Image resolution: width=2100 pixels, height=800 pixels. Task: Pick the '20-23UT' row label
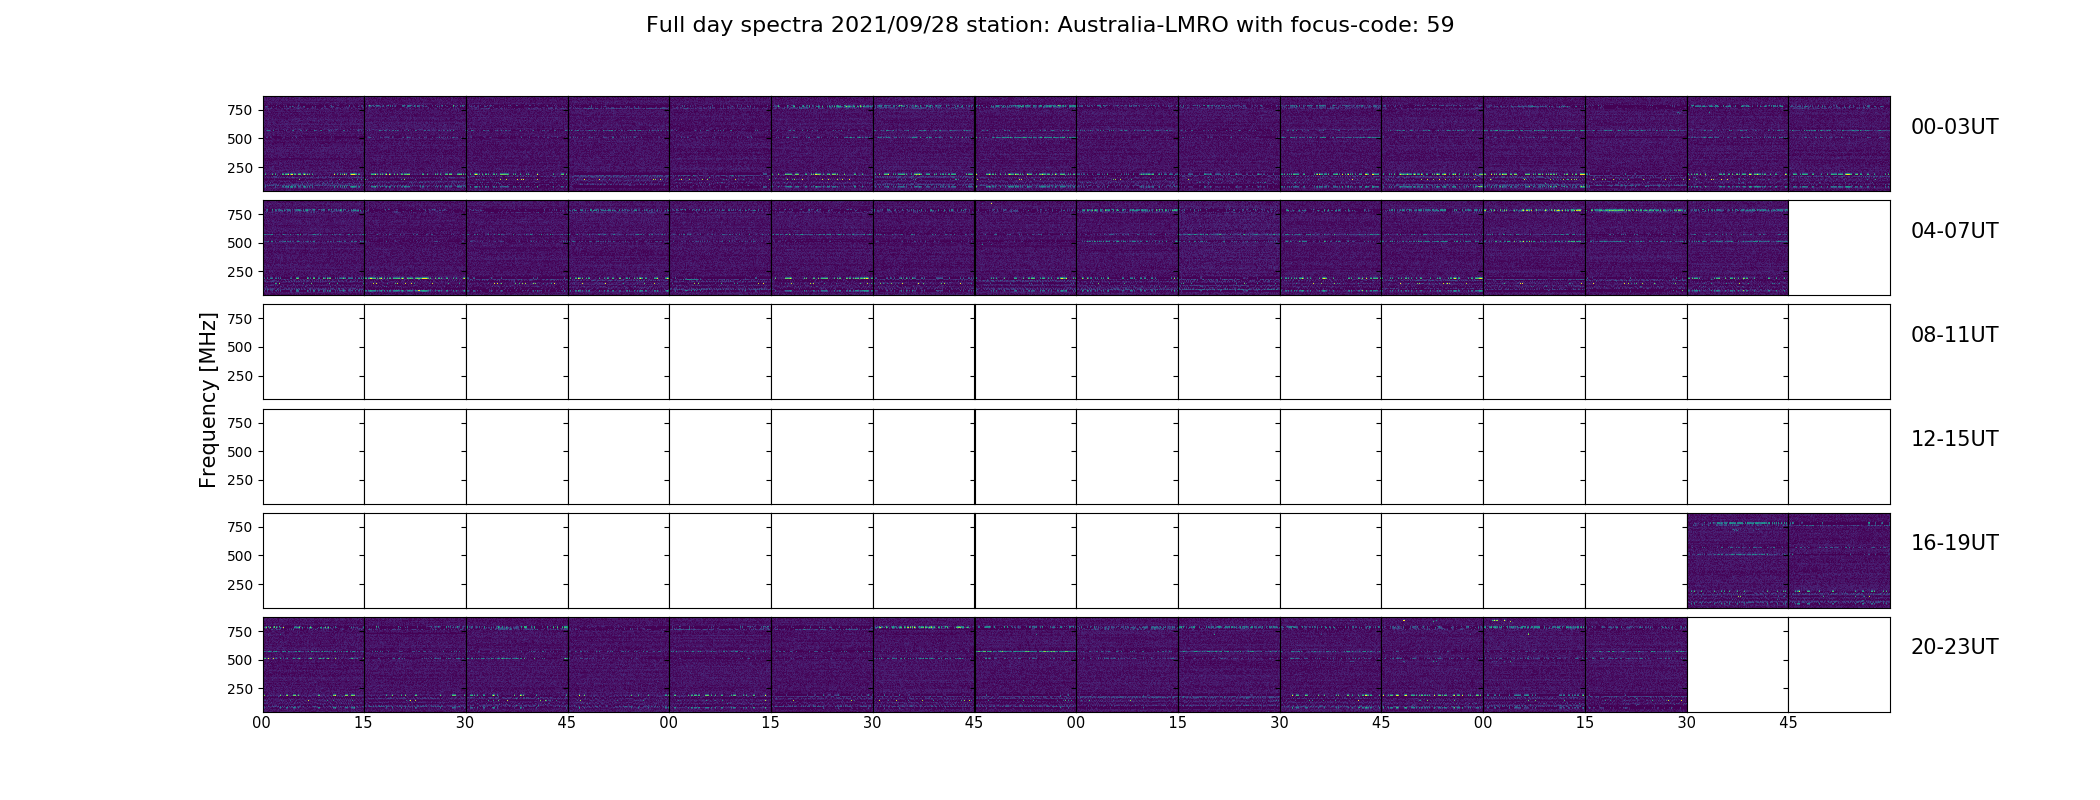(1954, 647)
